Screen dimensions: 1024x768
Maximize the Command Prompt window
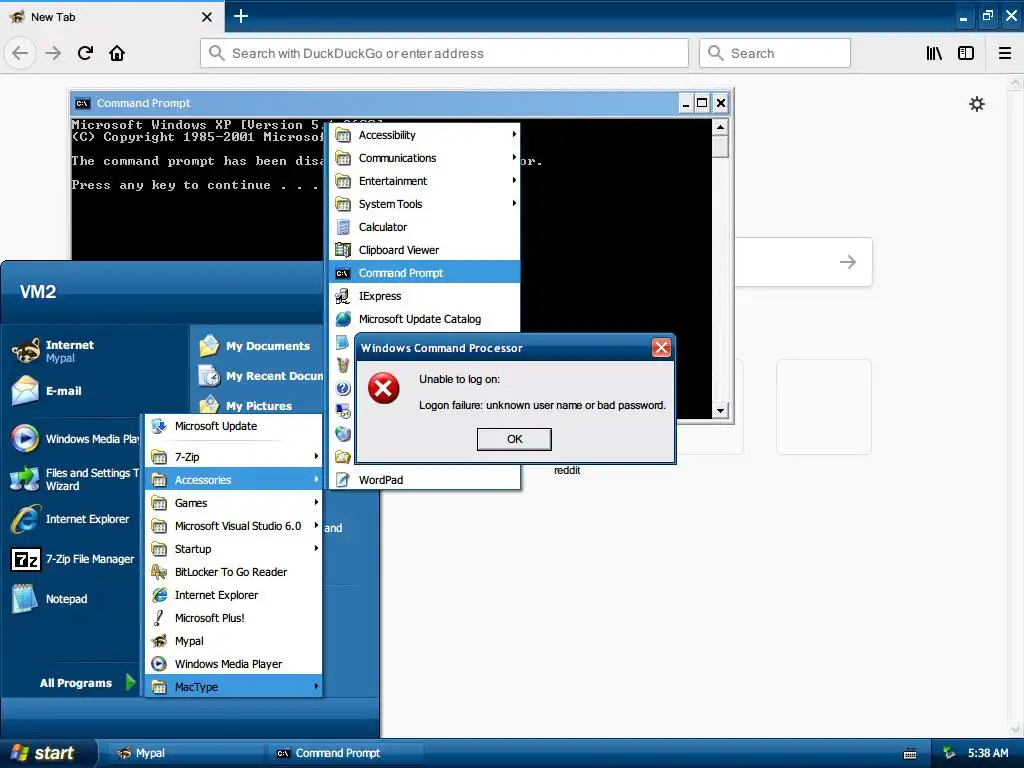[702, 103]
